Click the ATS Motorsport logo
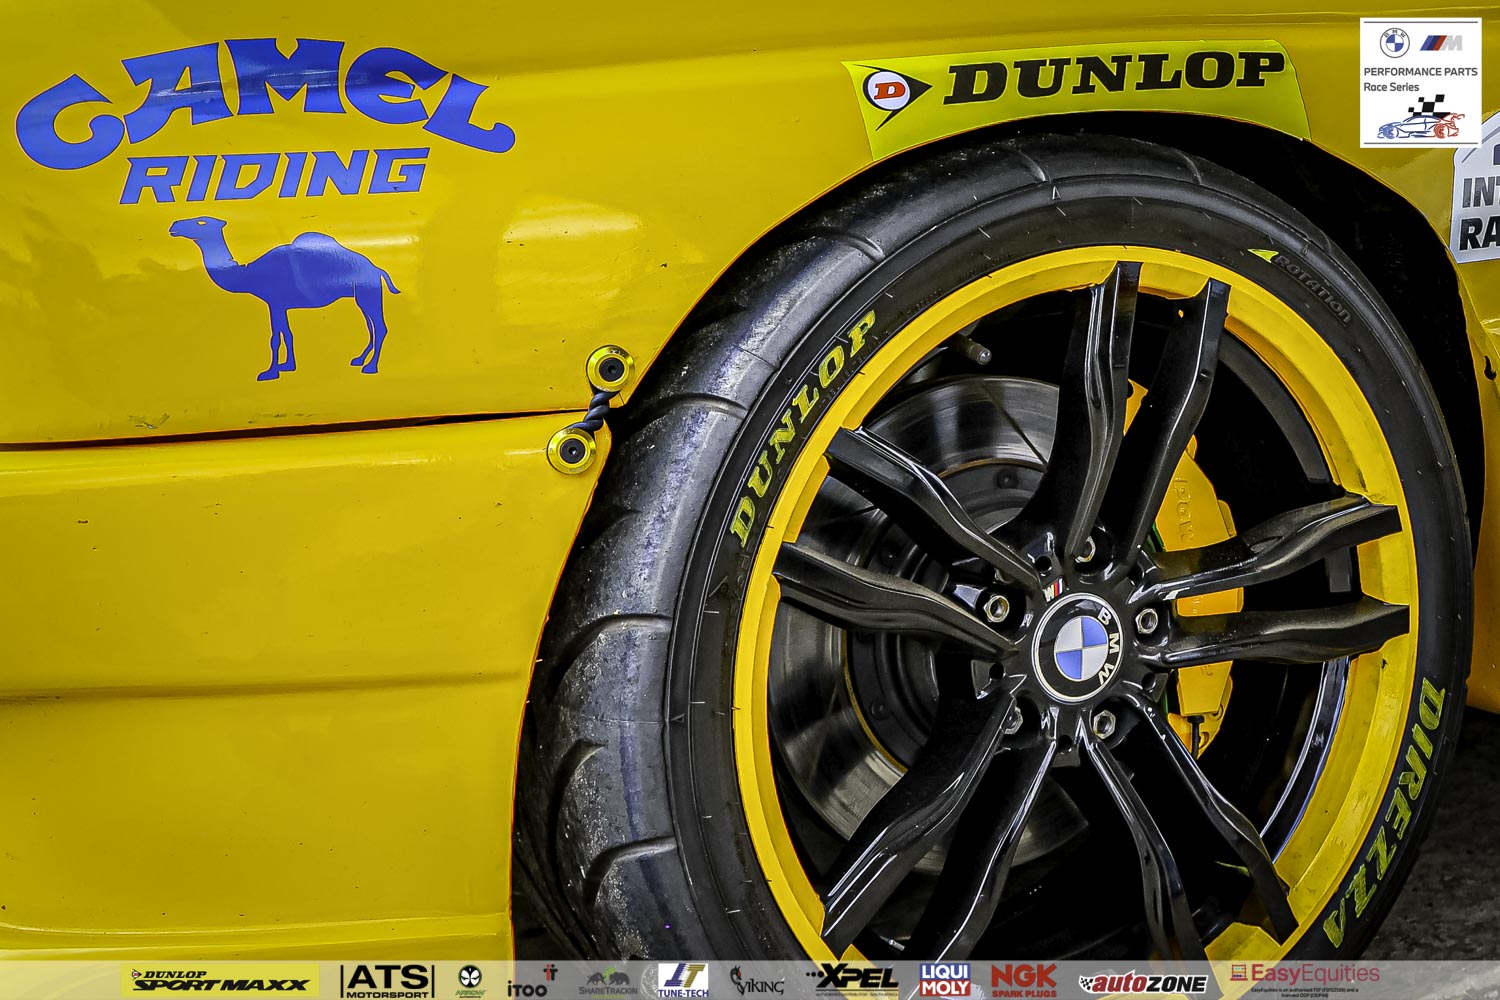 387,980
